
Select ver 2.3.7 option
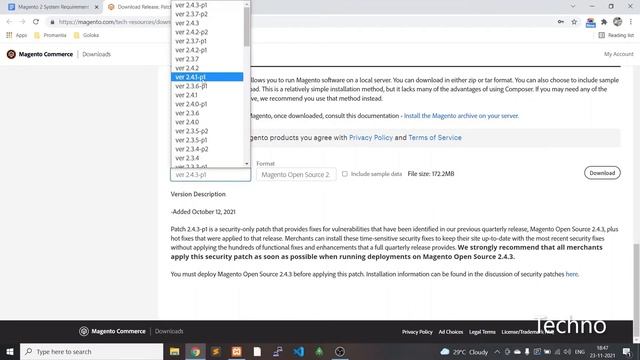207,59
